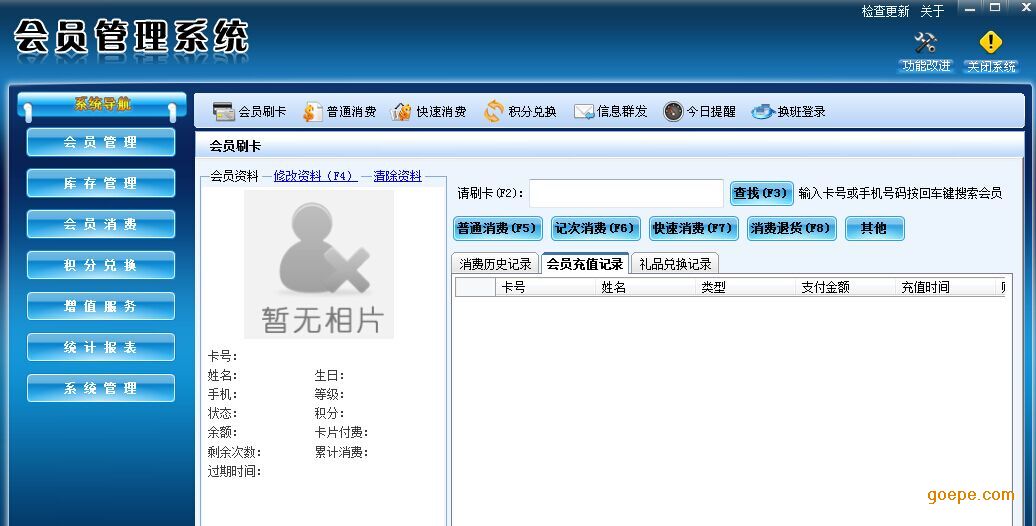The width and height of the screenshot is (1036, 526).
Task: Click the 查找 (F3) button
Action: [761, 193]
